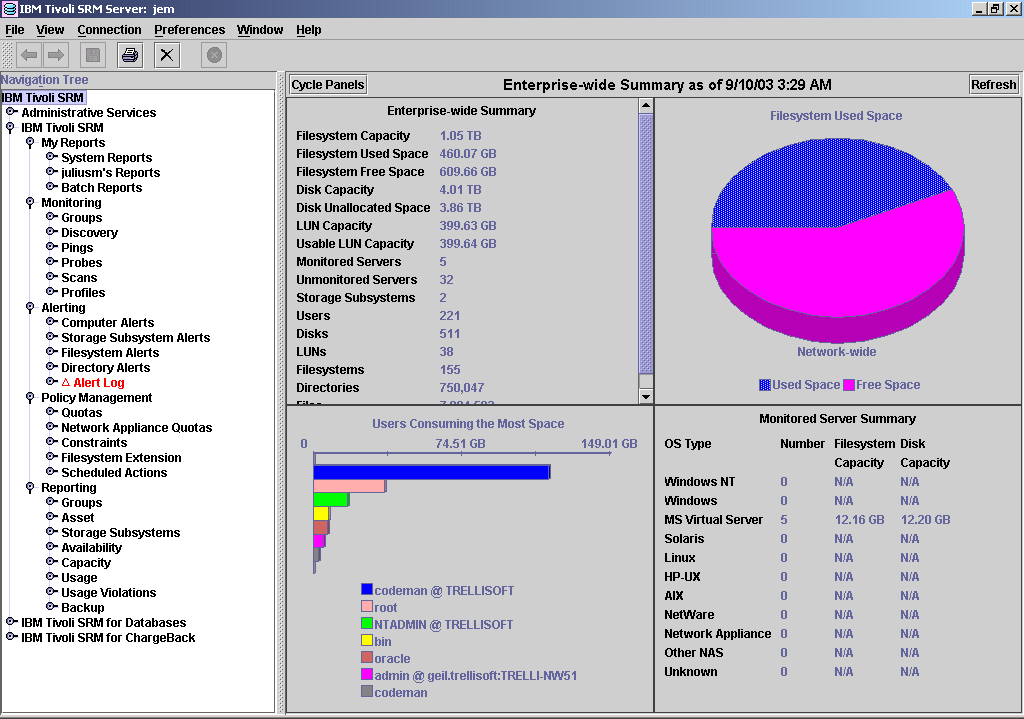Collapse the Policy Management node
Viewport: 1024px width, 719px height.
[x=30, y=398]
